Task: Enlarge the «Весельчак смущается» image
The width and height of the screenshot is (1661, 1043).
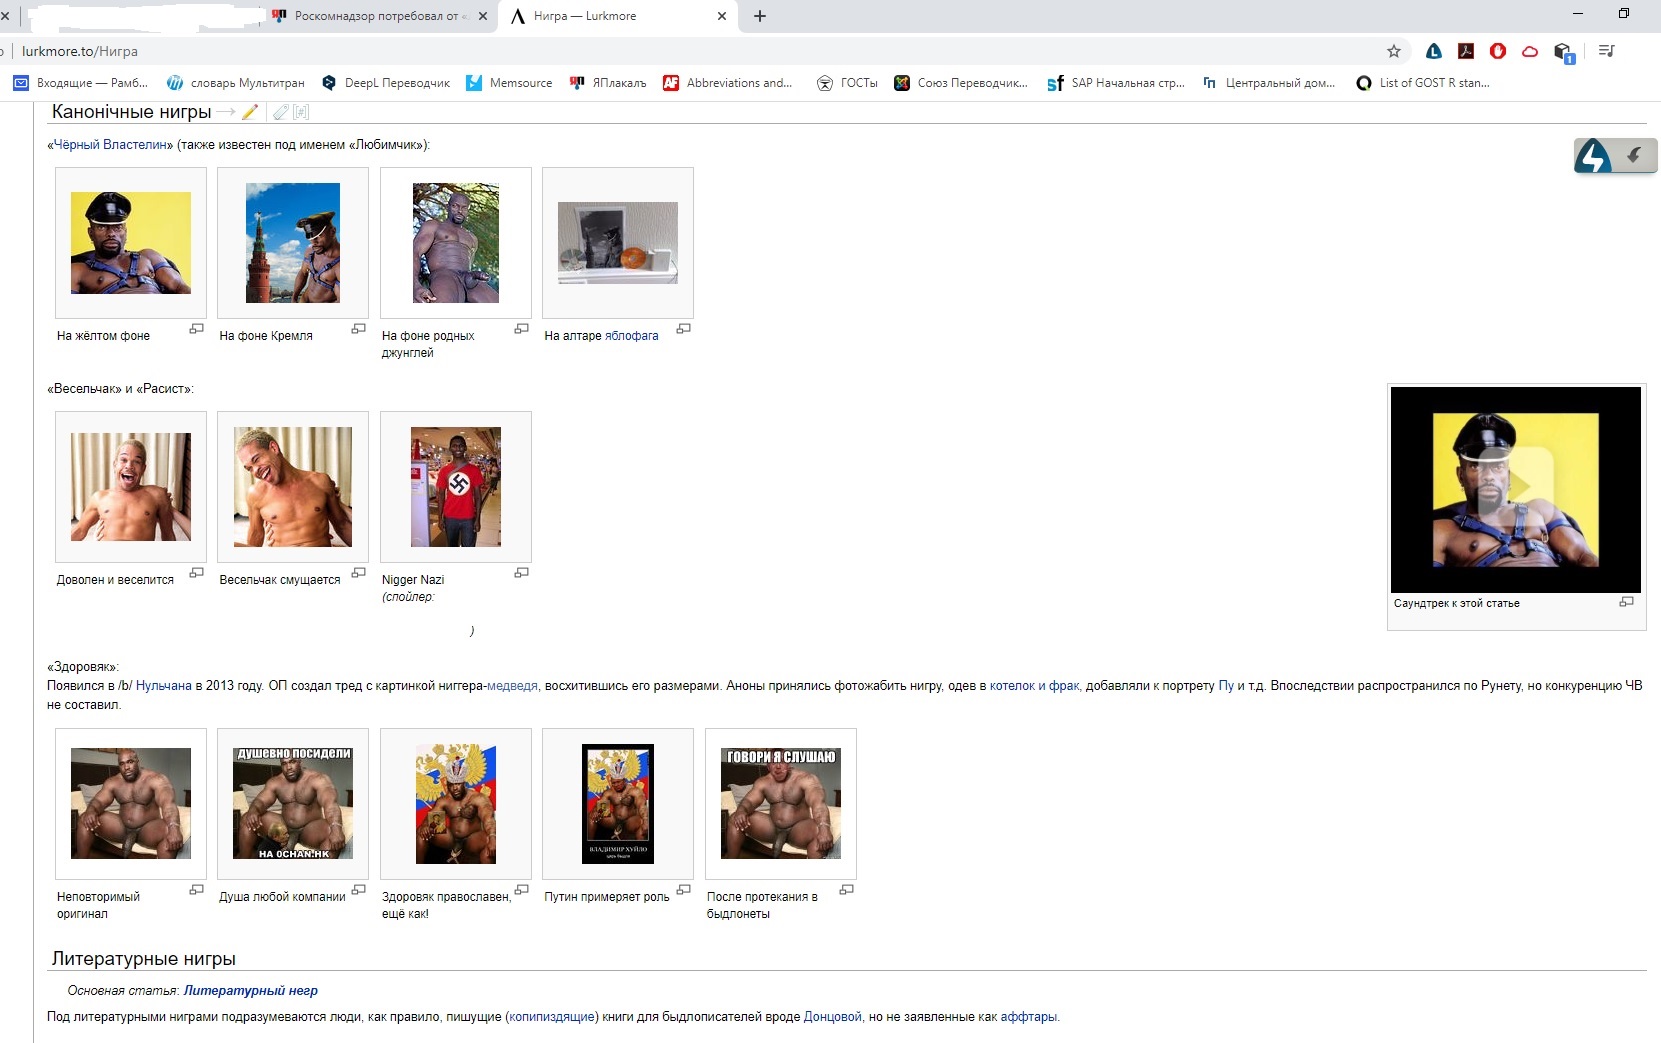Action: click(359, 572)
